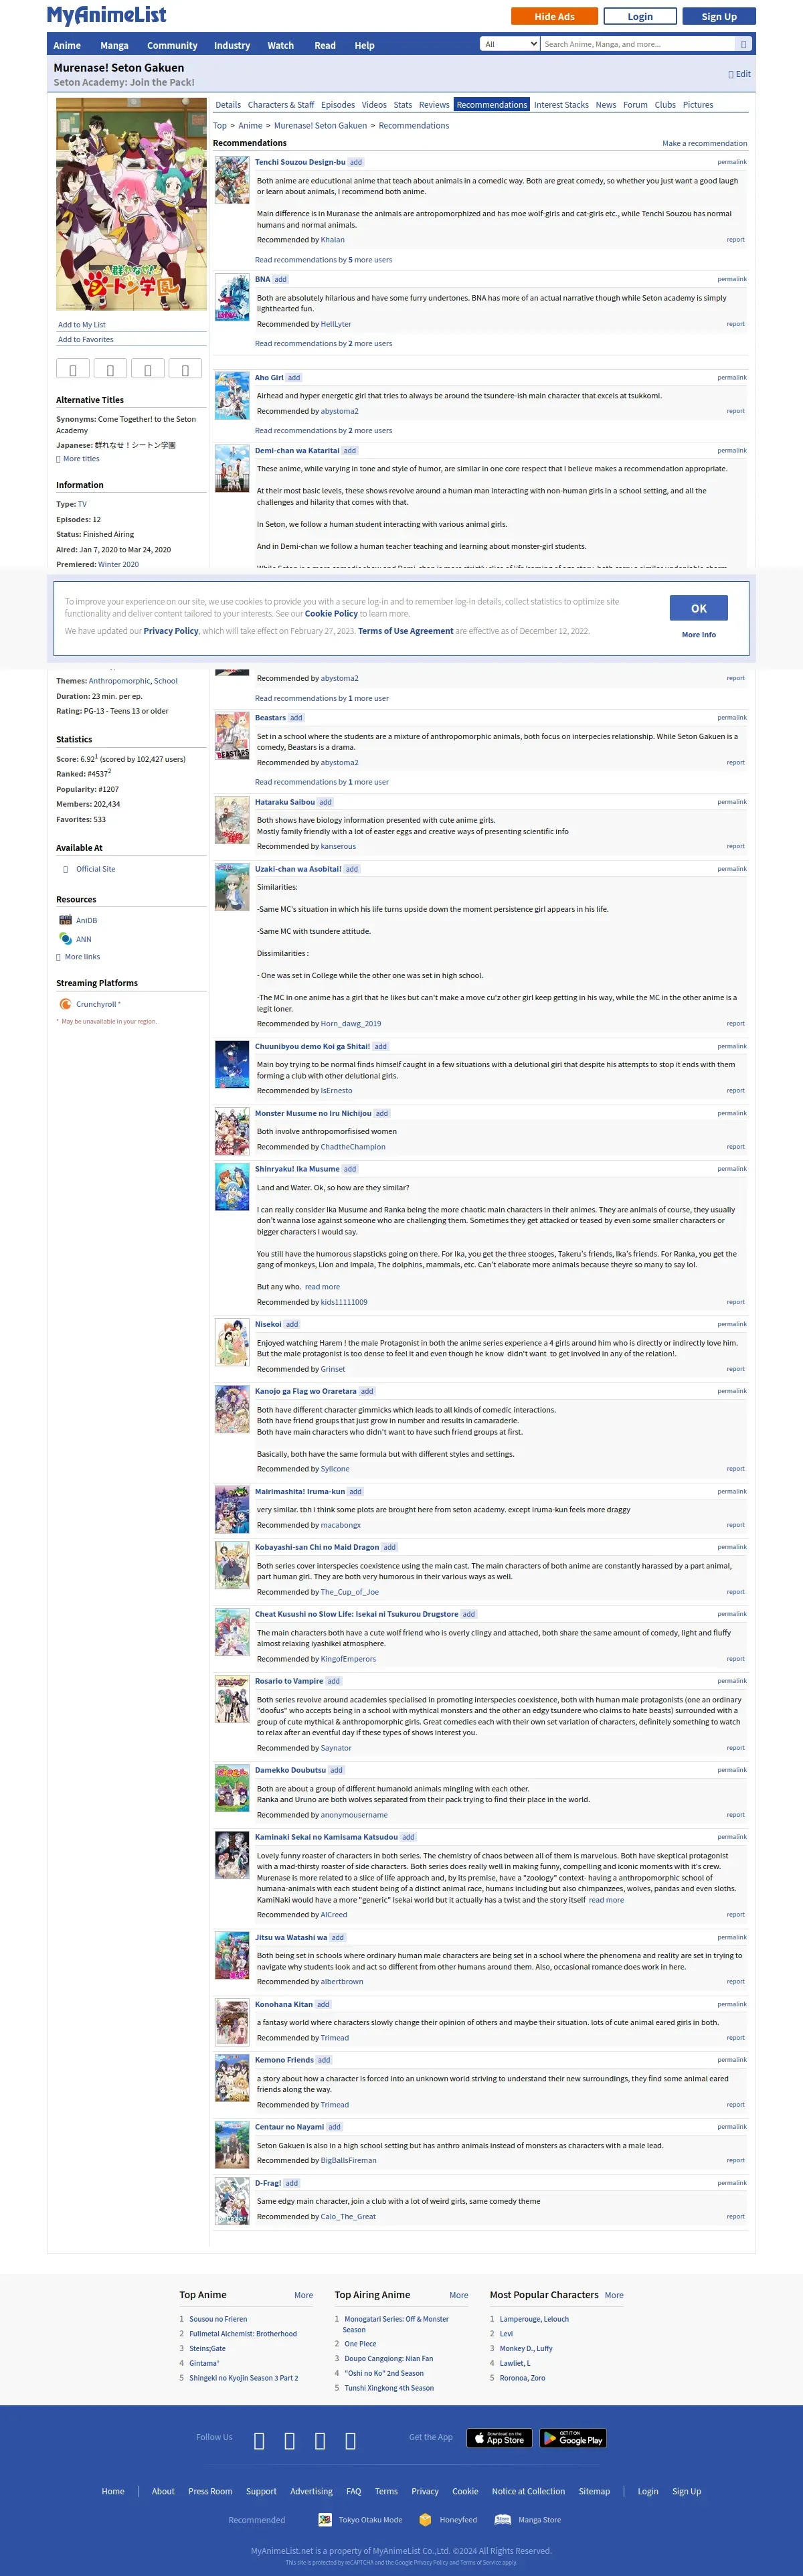Open More link beside Top Airing Anime

click(459, 2296)
